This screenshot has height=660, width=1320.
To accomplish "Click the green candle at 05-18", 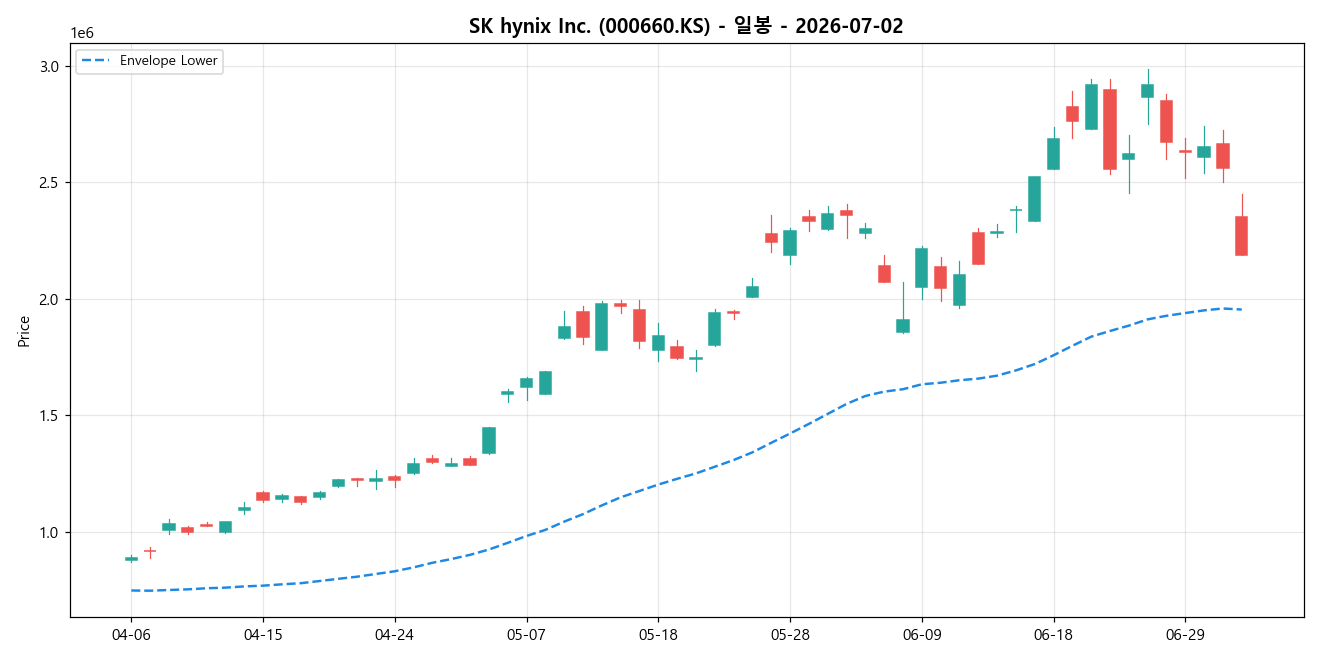I will [x=658, y=343].
